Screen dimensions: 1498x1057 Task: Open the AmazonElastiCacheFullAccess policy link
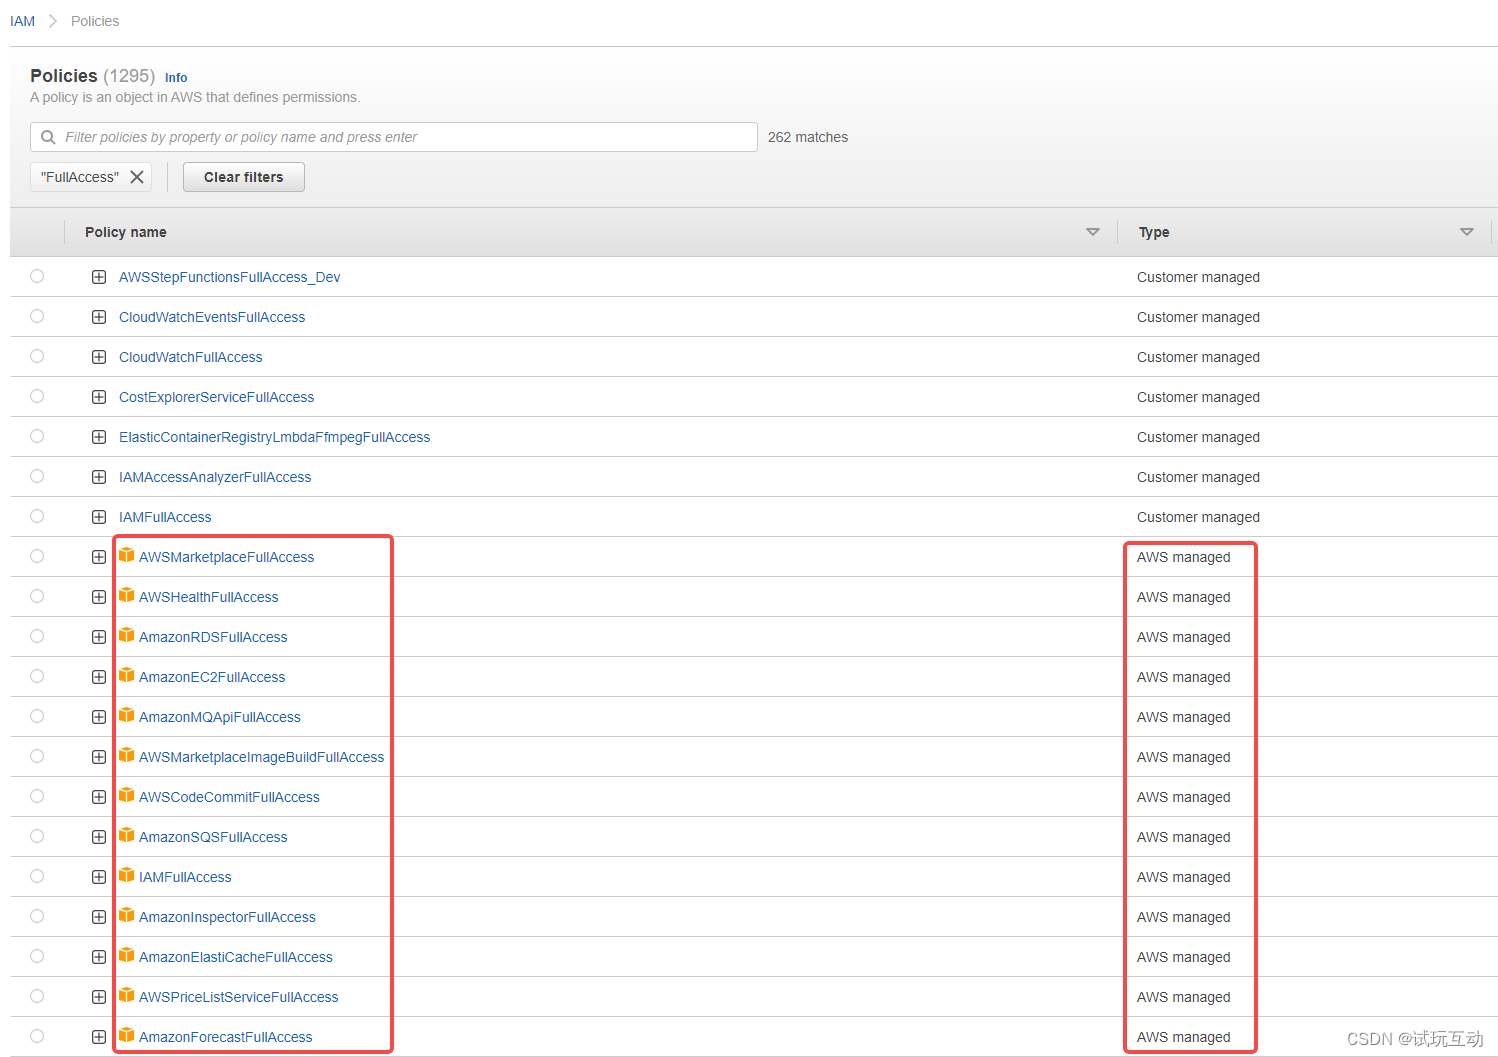pos(235,957)
